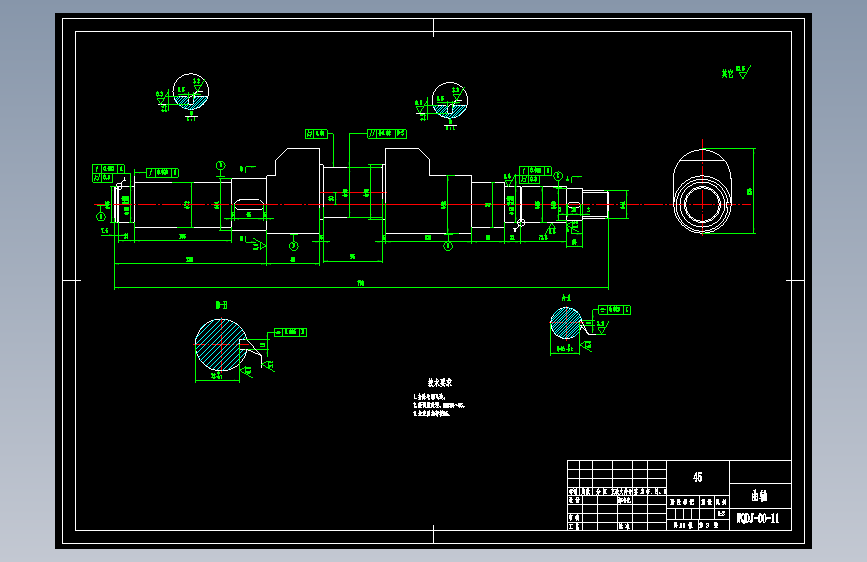Image resolution: width=867 pixels, height=562 pixels.
Task: Select the A-A section view label
Action: click(566, 298)
